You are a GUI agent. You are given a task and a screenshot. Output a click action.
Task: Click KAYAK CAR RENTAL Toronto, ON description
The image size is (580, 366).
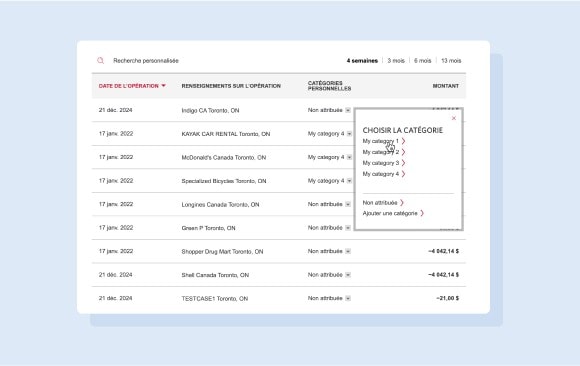226,134
